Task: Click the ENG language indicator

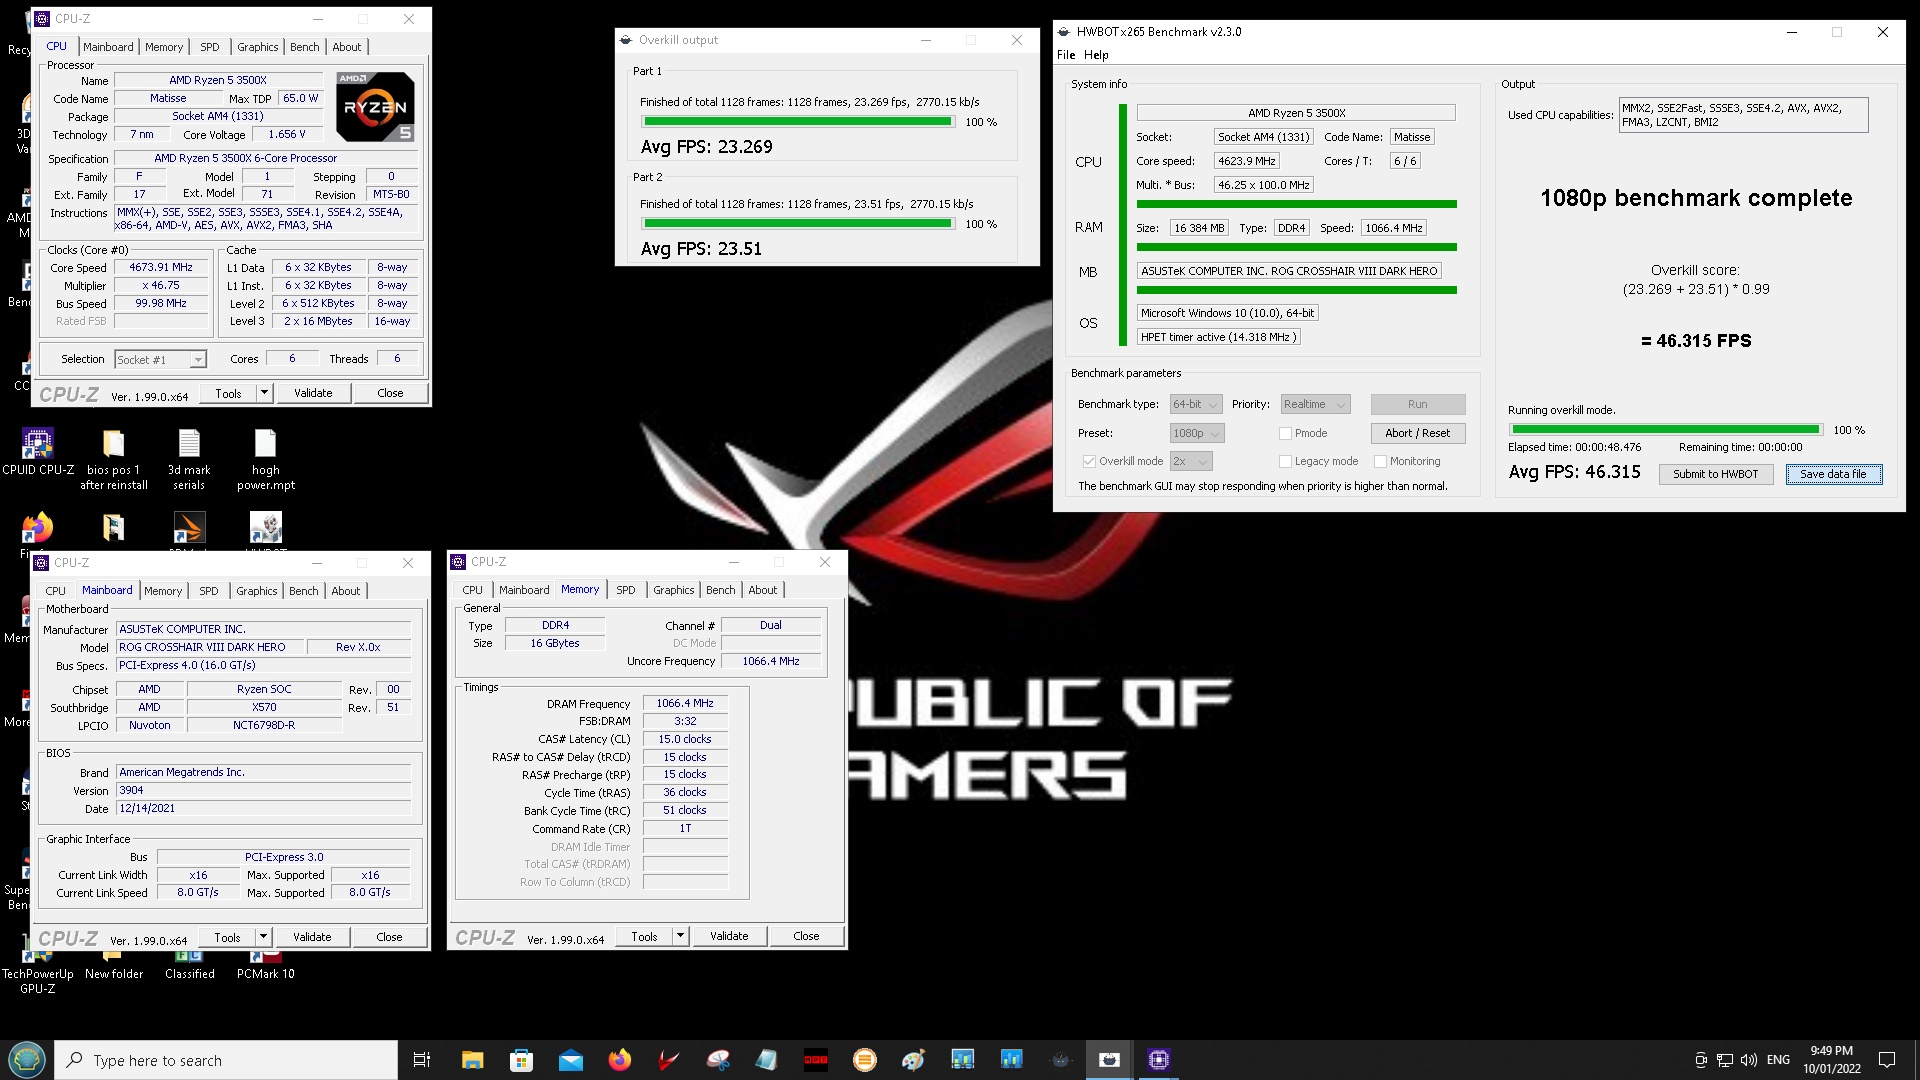Action: 1778,1060
